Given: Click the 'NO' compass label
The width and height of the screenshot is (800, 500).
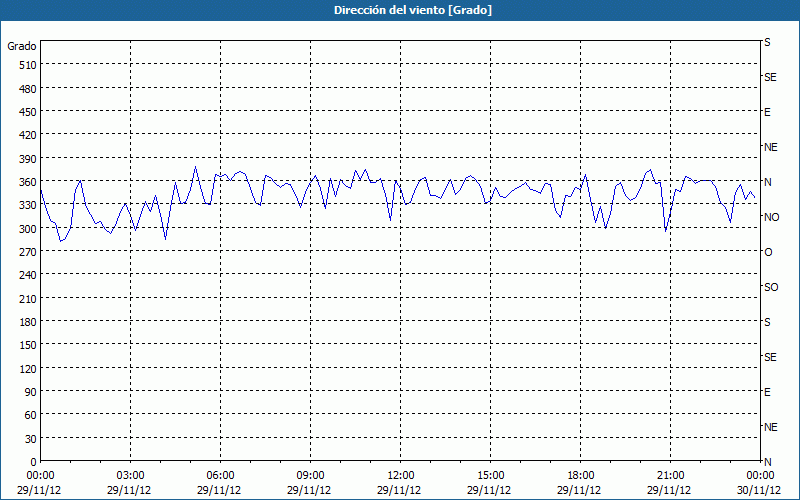Looking at the screenshot, I should point(771,217).
